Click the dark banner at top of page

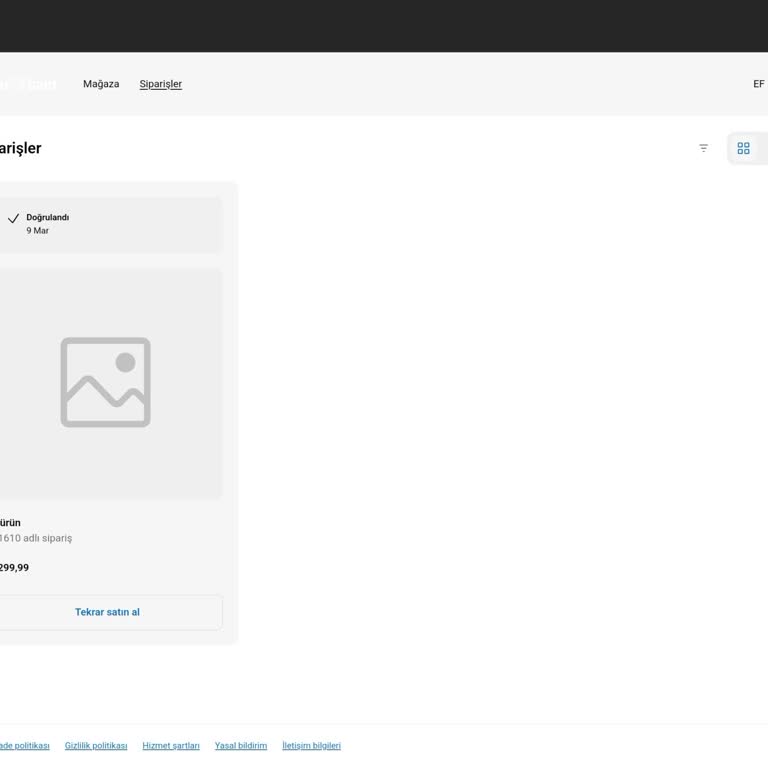[384, 26]
